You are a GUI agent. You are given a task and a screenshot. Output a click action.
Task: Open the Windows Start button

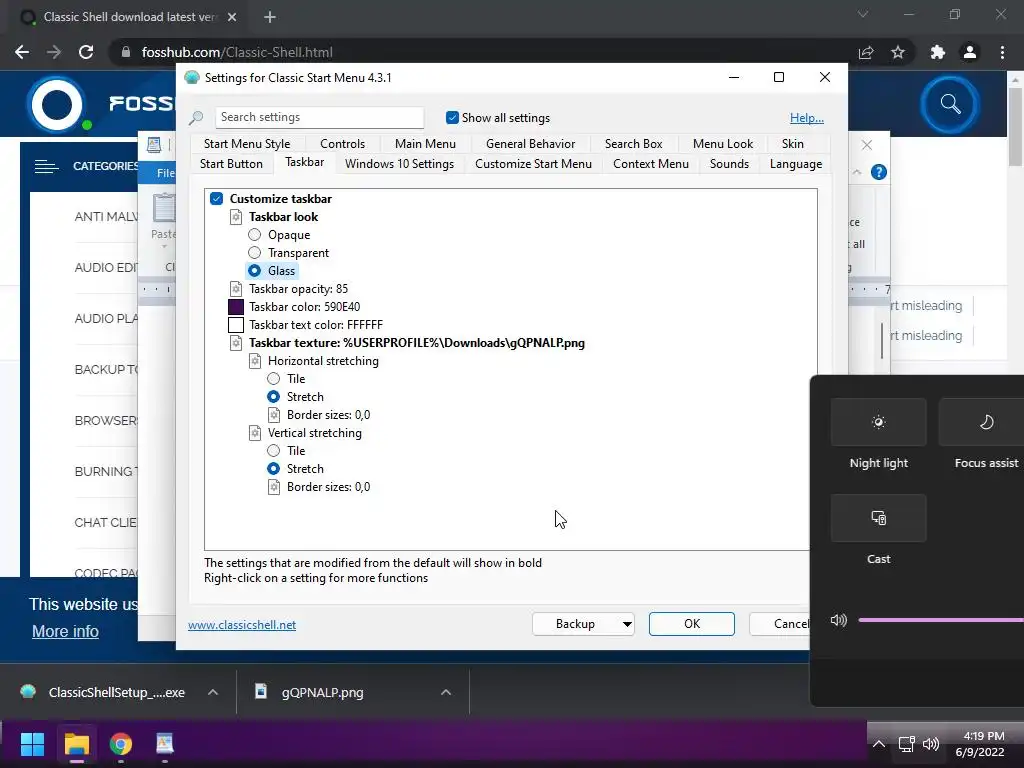[x=32, y=744]
